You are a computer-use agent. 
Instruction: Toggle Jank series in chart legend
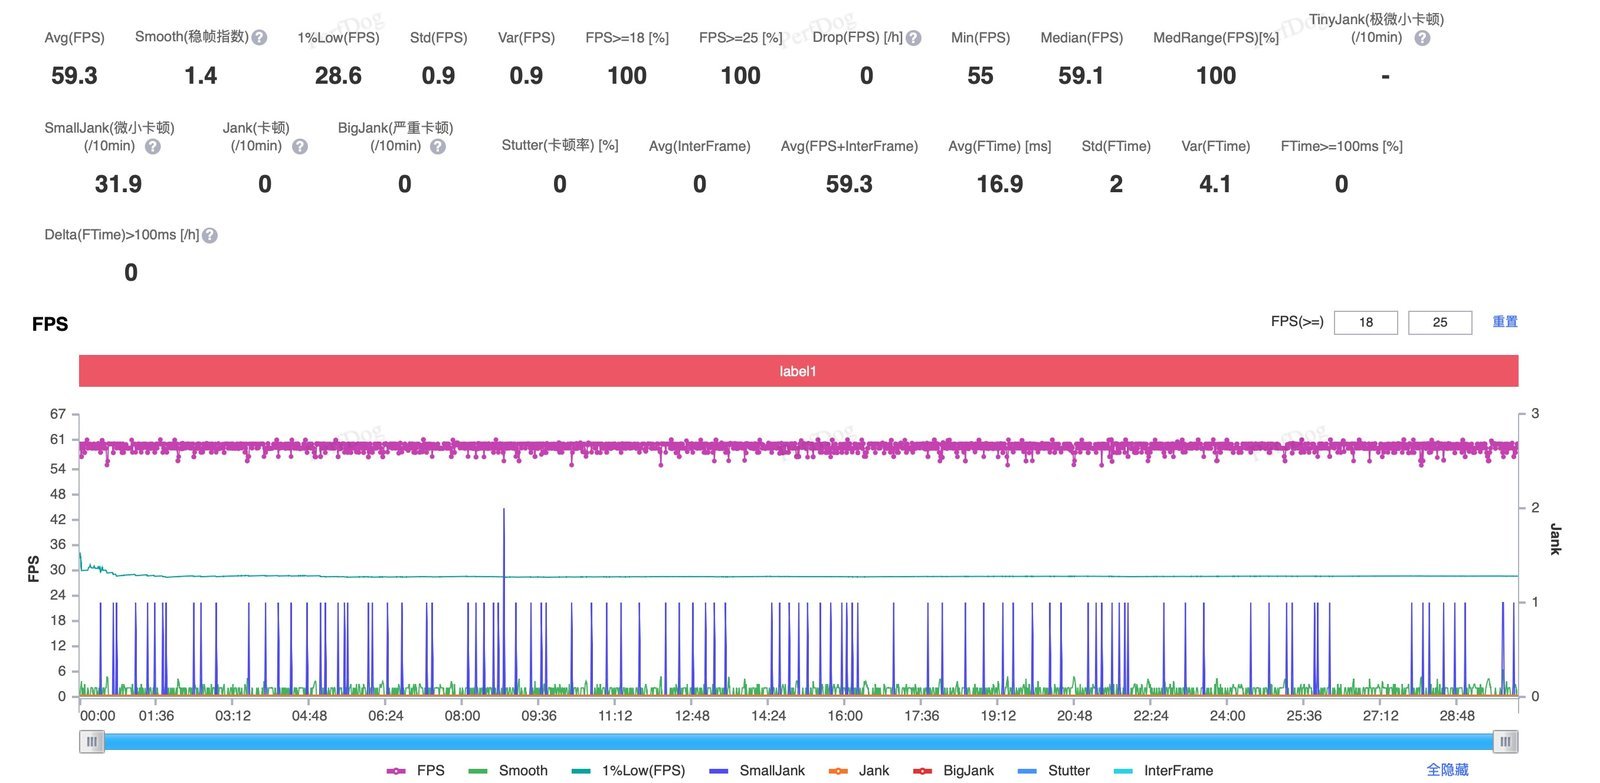859,770
